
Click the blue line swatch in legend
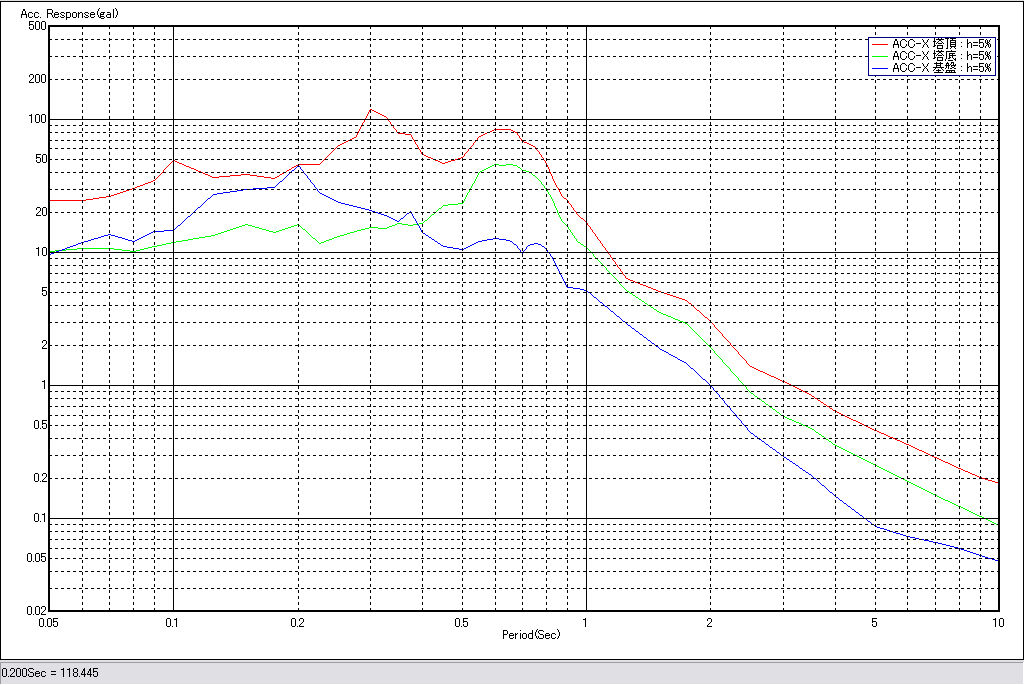click(879, 68)
